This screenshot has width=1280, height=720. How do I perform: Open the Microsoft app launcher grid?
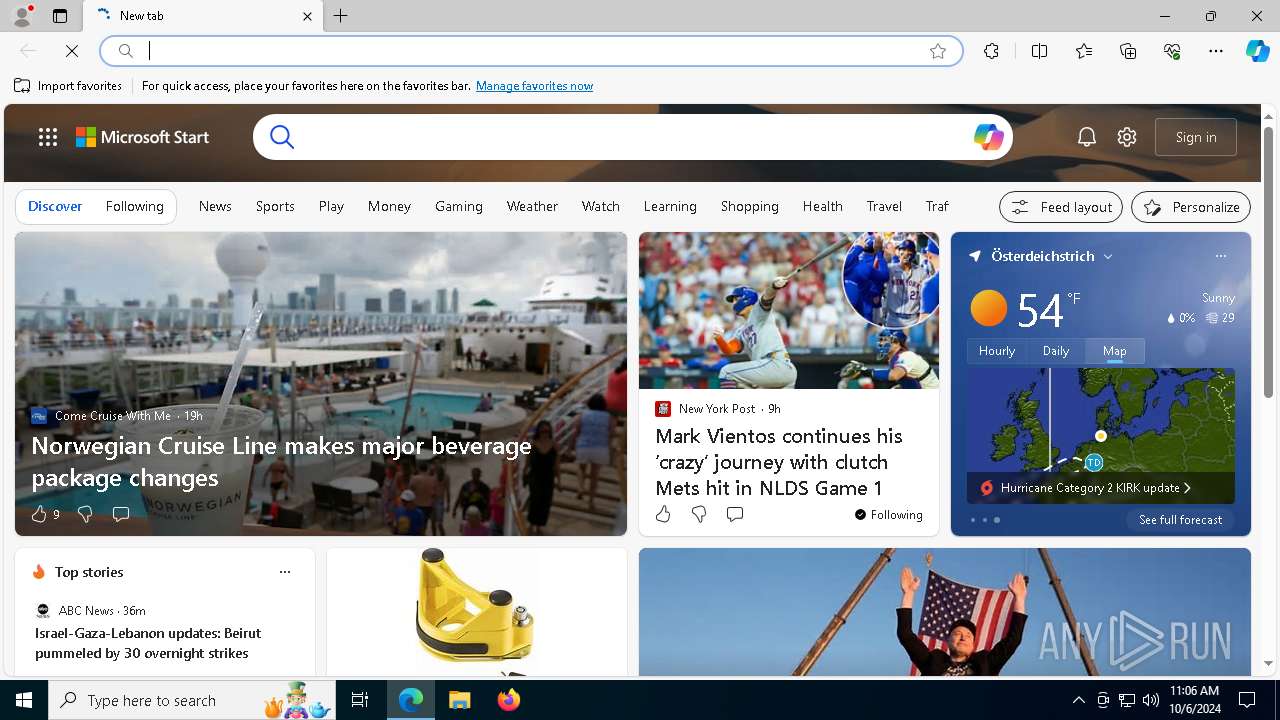(x=48, y=137)
